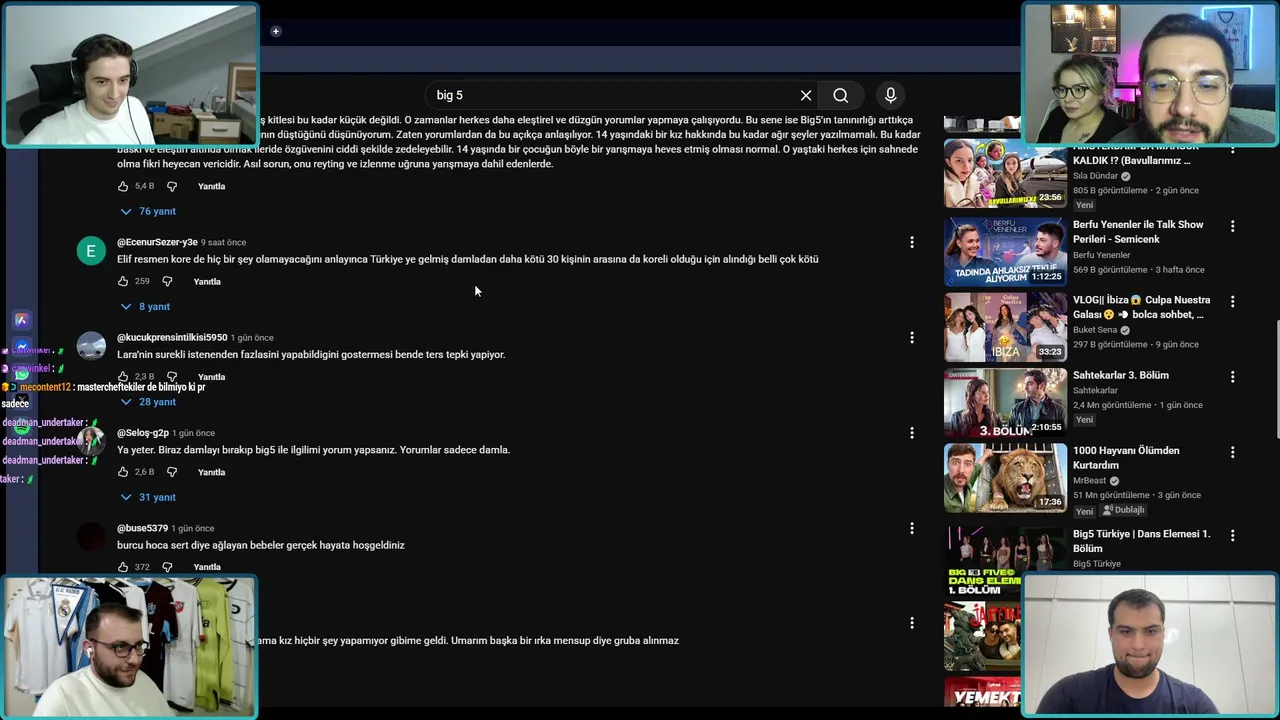Screen dimensions: 1280x720
Task: Open '1000 Hayvanı Ölümden Kurtardım' video title
Action: (1126, 458)
